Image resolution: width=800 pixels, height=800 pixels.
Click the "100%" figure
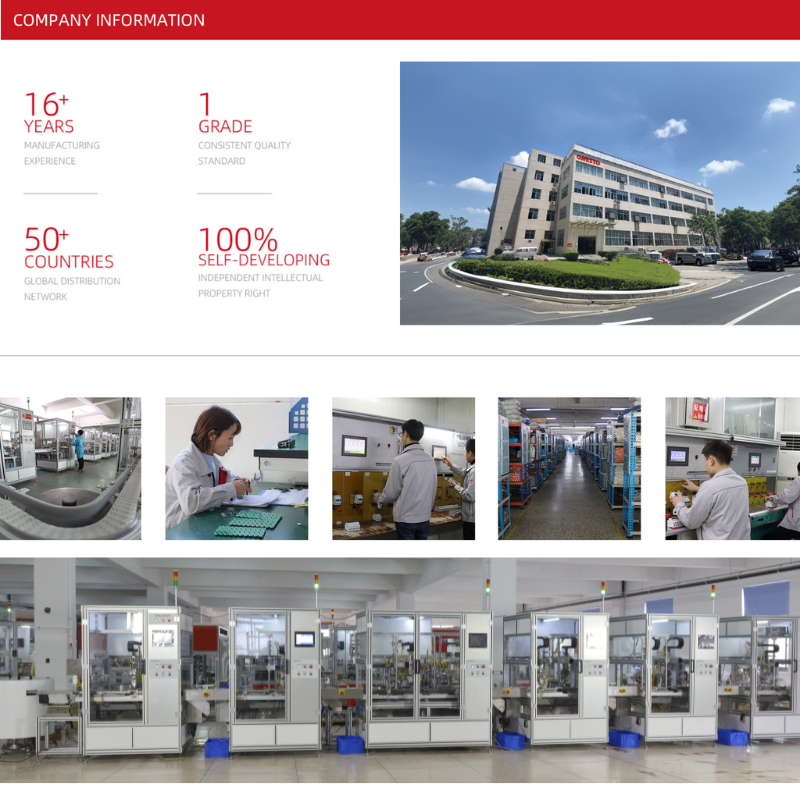pyautogui.click(x=238, y=239)
